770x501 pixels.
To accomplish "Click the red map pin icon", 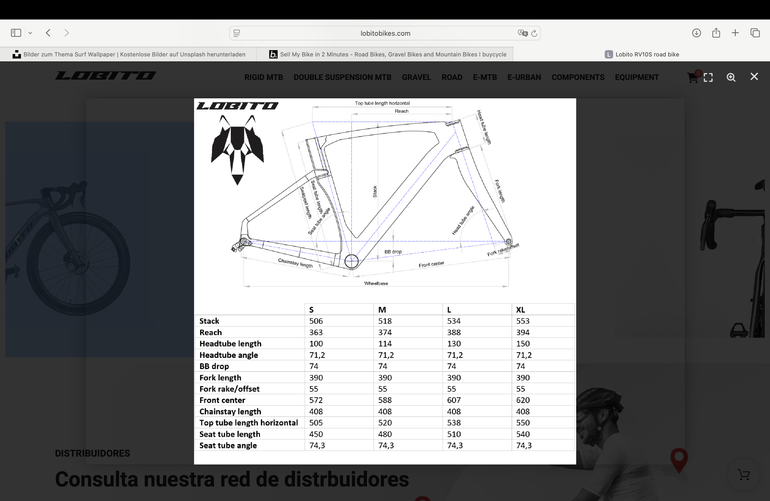I will click(x=679, y=460).
